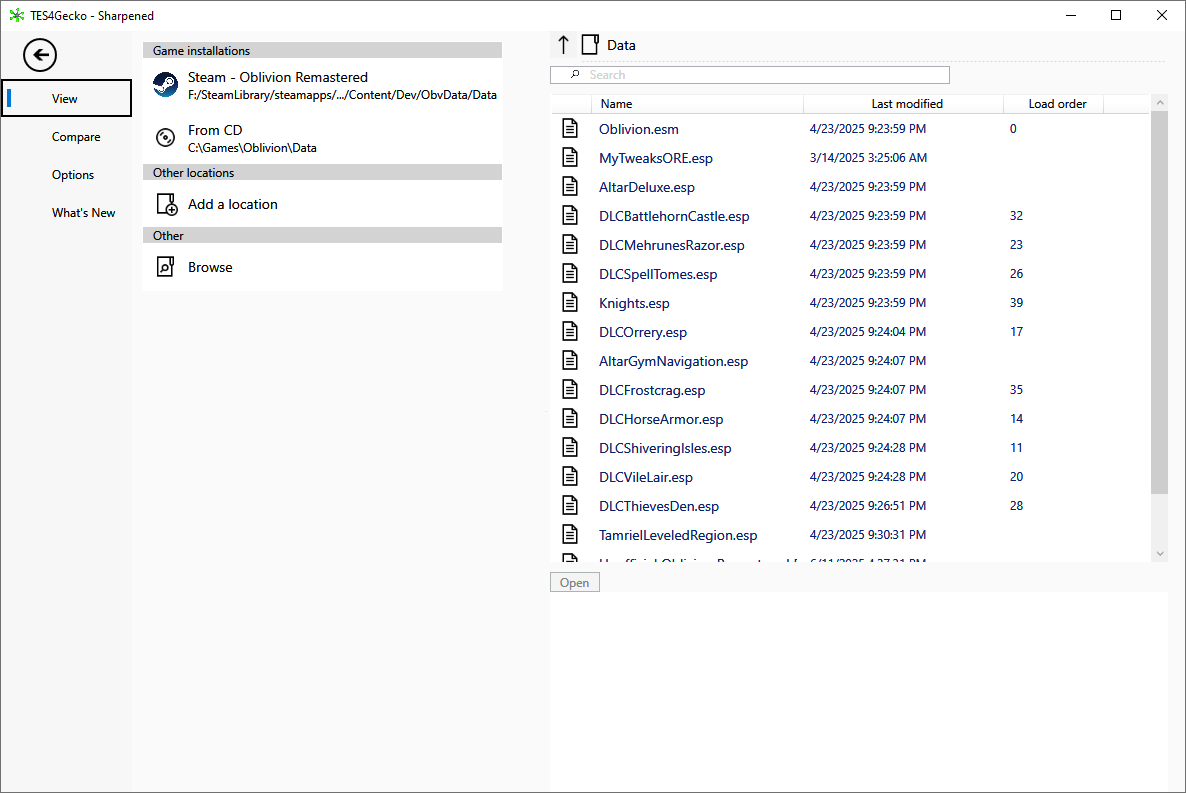Select the From CD installation entry
The width and height of the screenshot is (1186, 793).
(322, 138)
